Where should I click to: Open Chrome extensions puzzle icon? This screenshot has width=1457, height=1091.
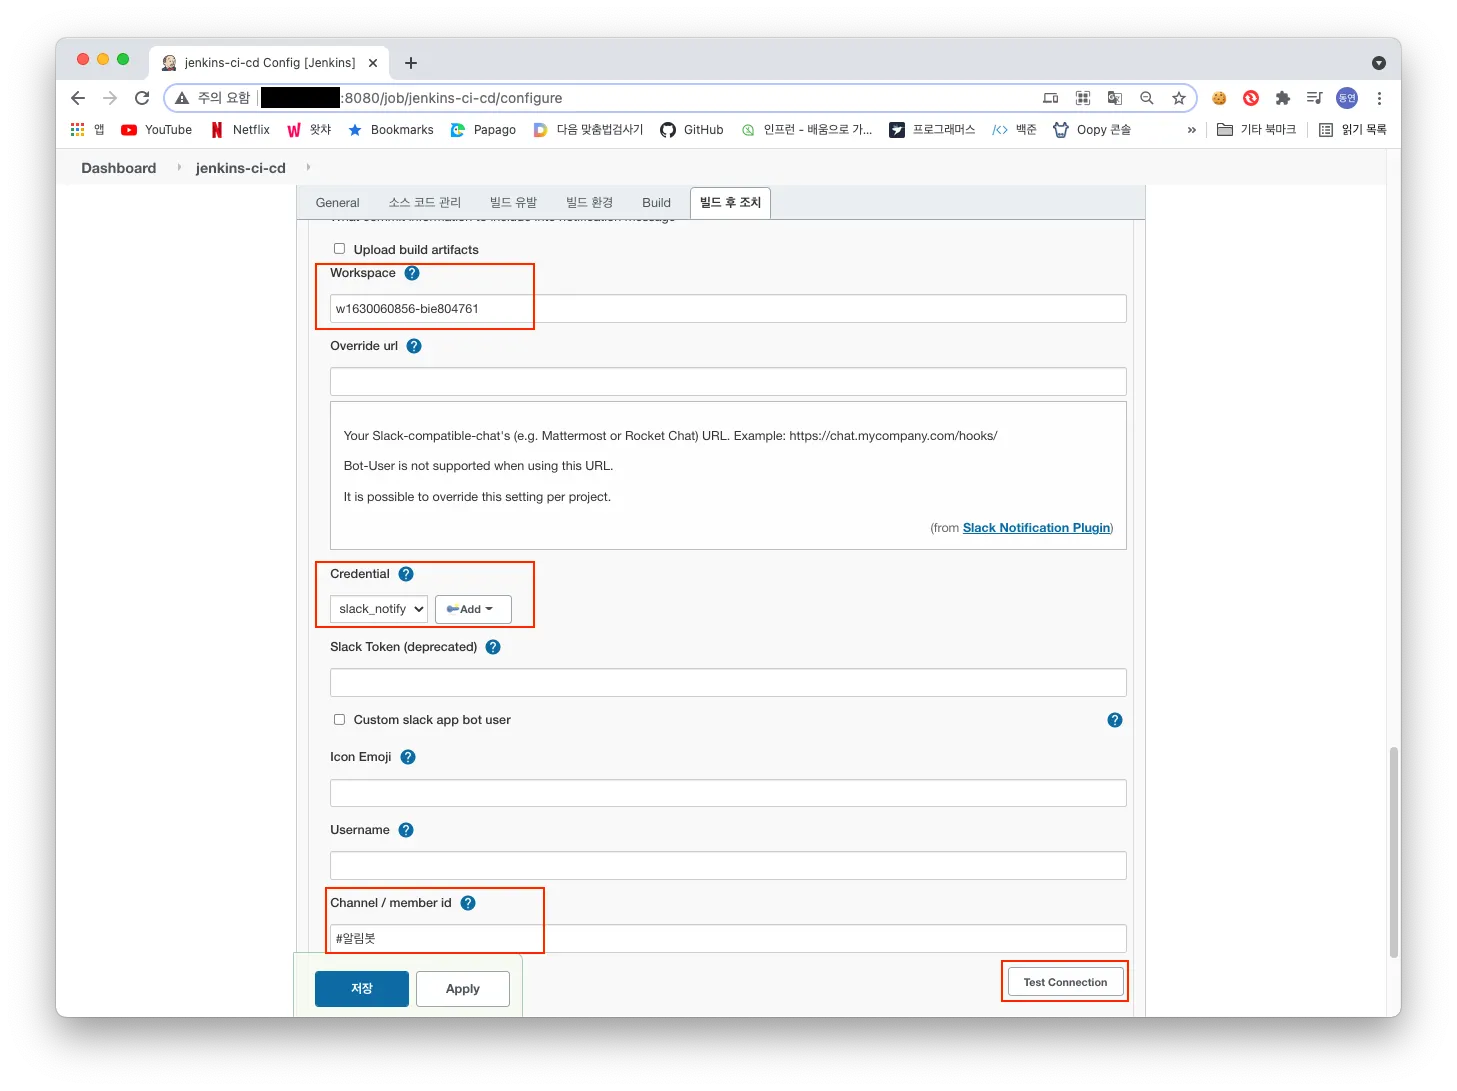point(1283,98)
